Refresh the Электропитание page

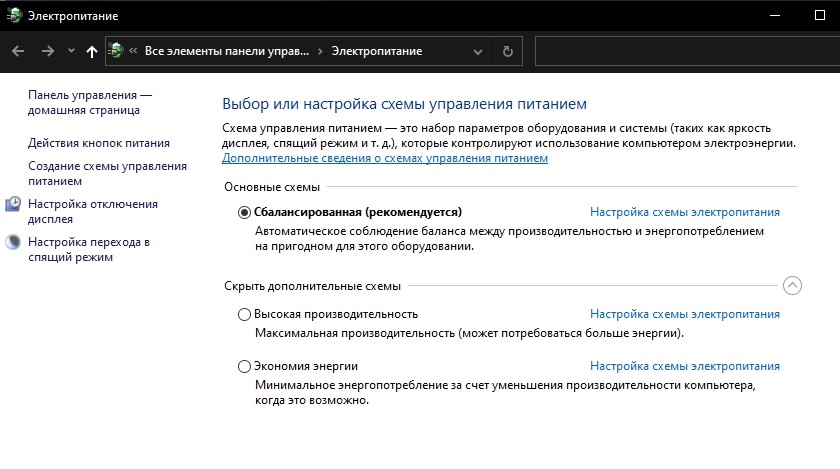[508, 51]
